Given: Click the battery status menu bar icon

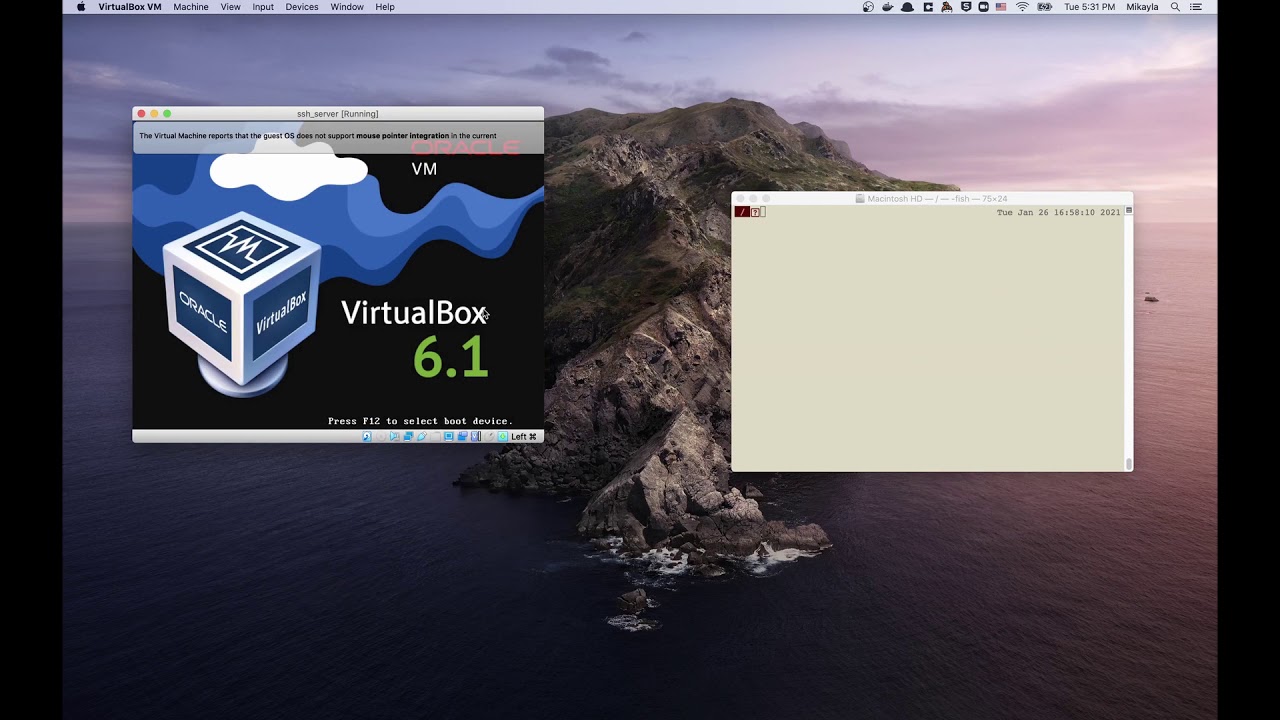Looking at the screenshot, I should 1045,7.
